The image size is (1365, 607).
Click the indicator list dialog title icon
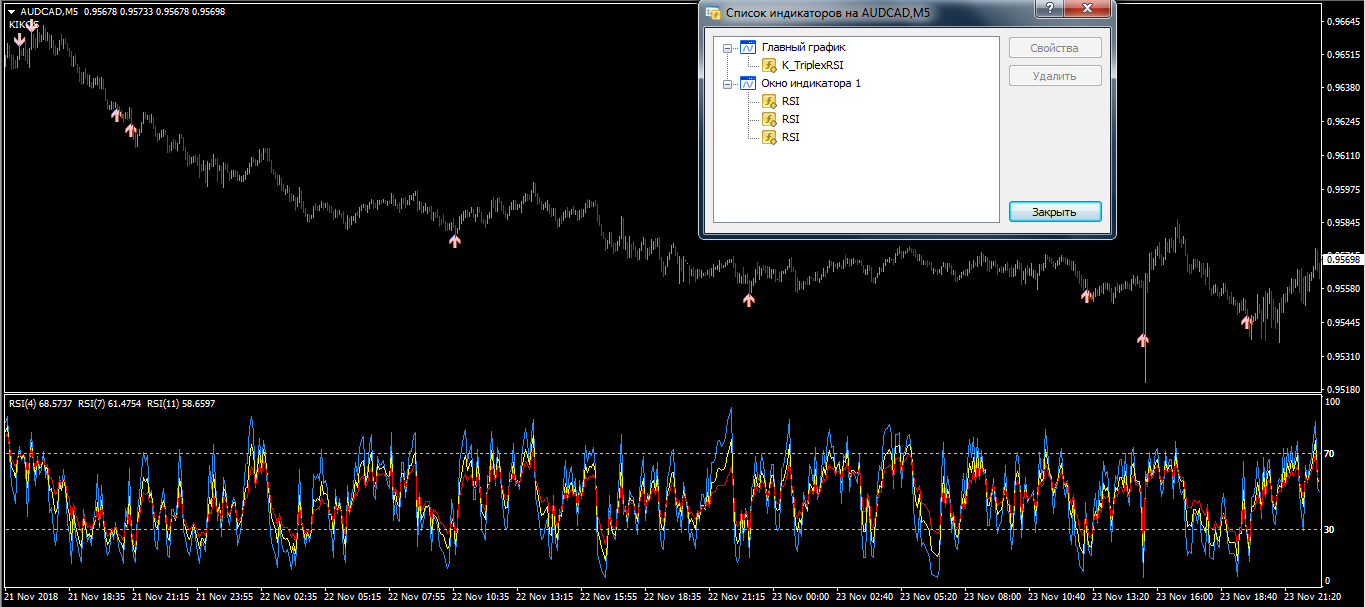pos(713,12)
